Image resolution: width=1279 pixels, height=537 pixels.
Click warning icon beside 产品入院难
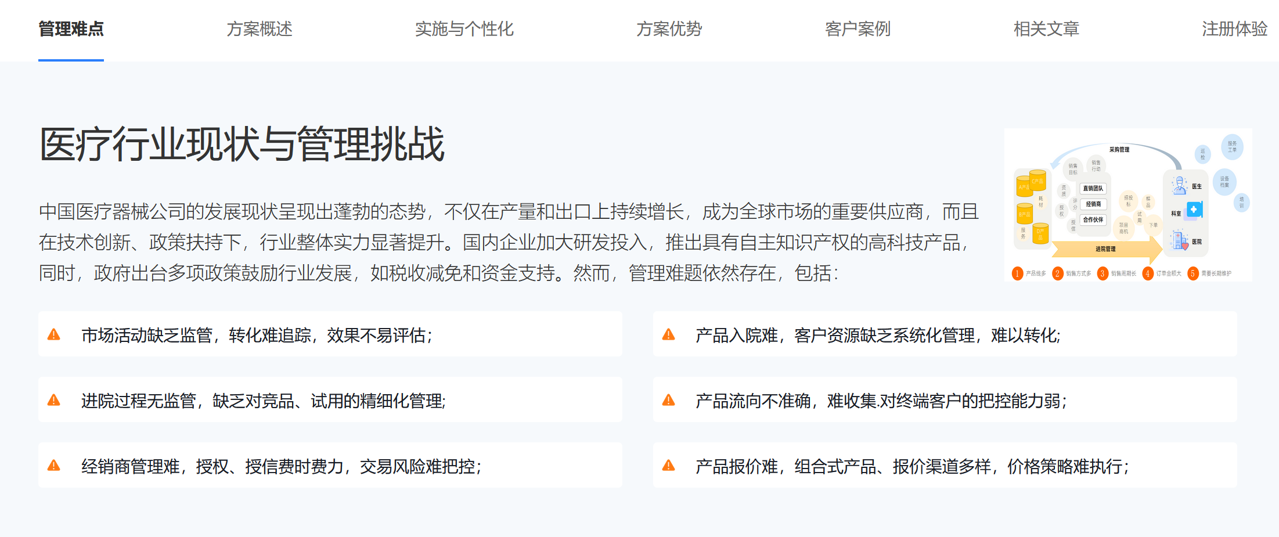[x=669, y=335]
